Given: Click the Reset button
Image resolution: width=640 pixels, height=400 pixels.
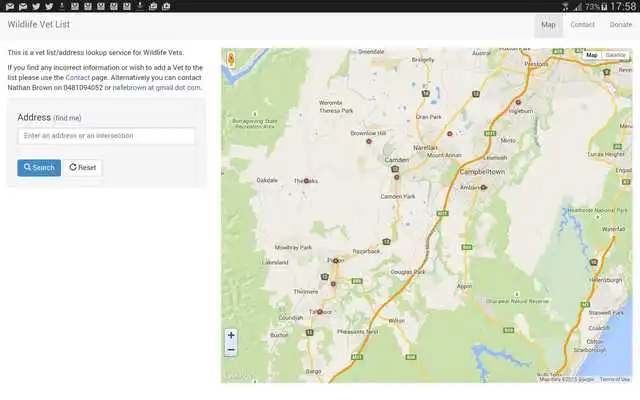Looking at the screenshot, I should (83, 167).
